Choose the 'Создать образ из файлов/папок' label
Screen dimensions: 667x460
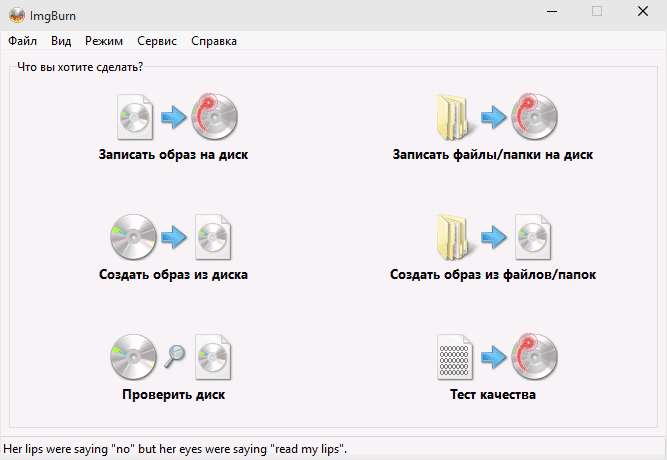click(x=494, y=274)
